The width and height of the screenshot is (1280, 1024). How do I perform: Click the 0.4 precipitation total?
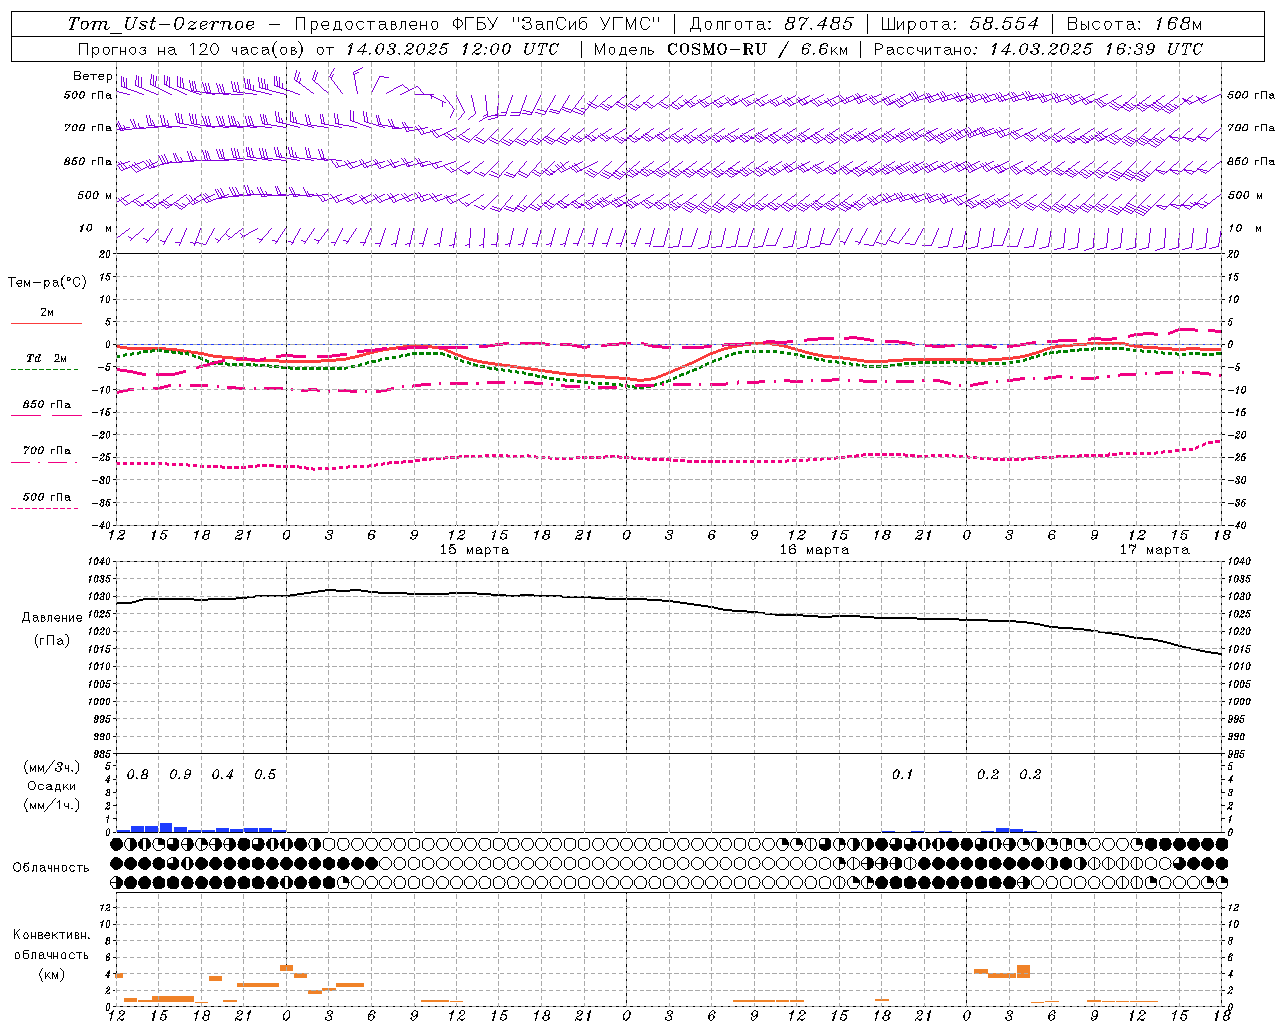point(222,775)
